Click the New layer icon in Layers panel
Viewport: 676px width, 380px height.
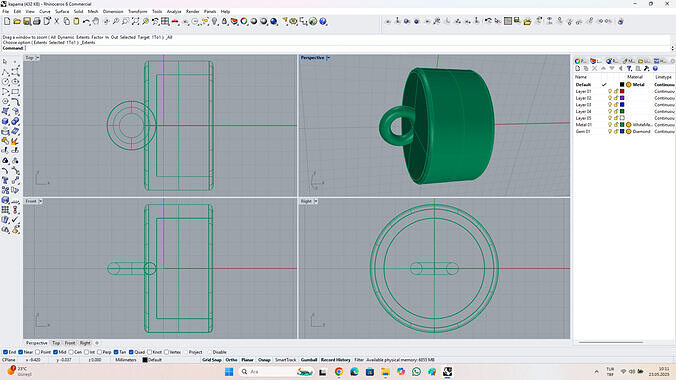(578, 69)
